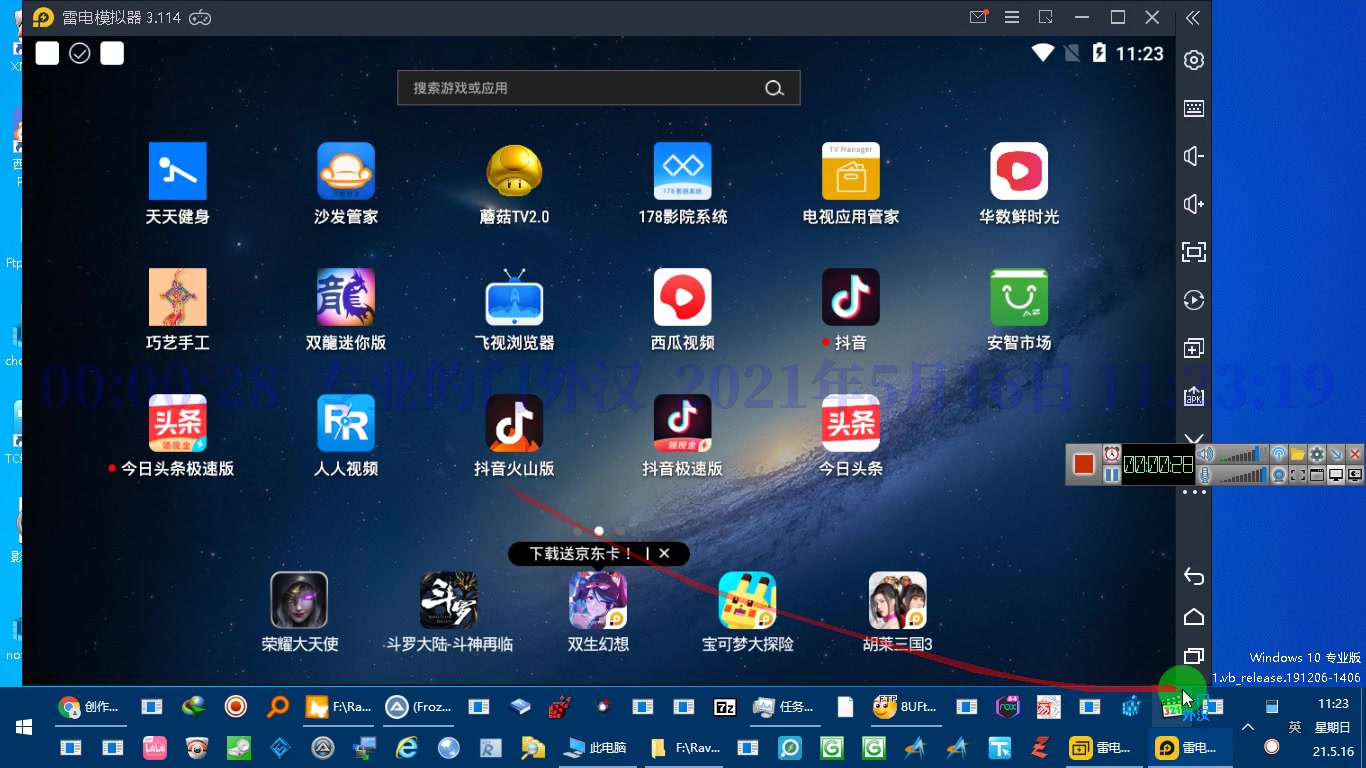Image resolution: width=1366 pixels, height=768 pixels.
Task: Adjust recorder microphone volume bar
Action: click(x=1243, y=475)
